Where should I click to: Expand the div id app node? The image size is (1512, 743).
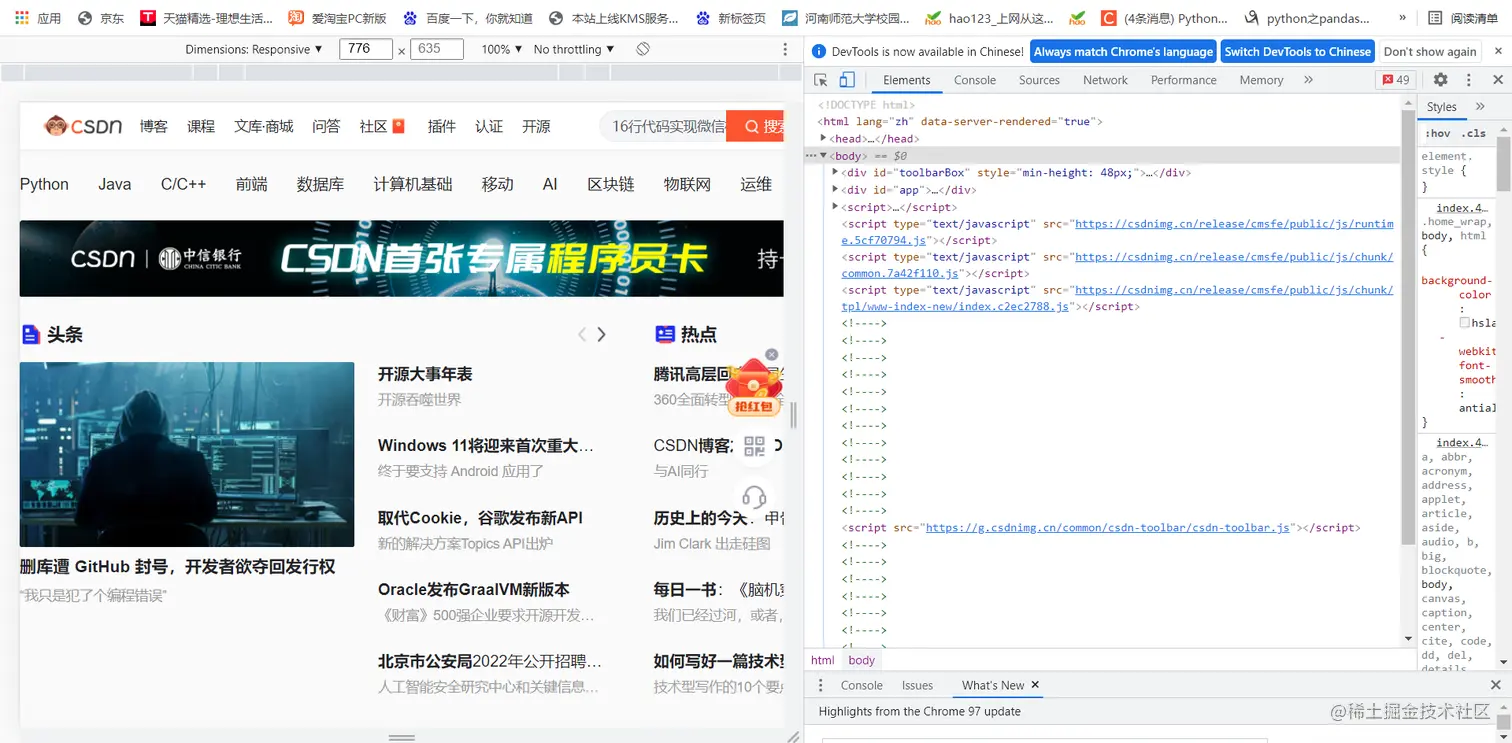click(835, 189)
